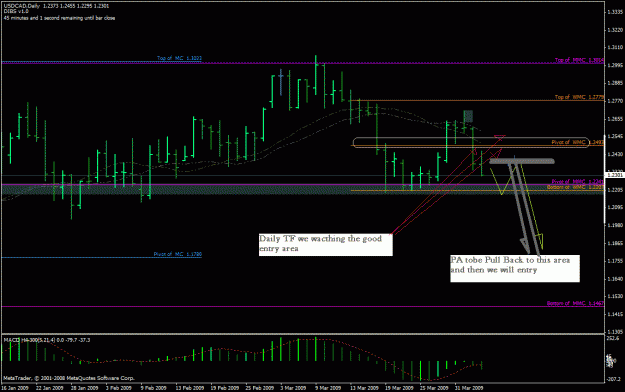Click price axis value 1.1530
This screenshot has width=625, height=392.
click(x=615, y=296)
